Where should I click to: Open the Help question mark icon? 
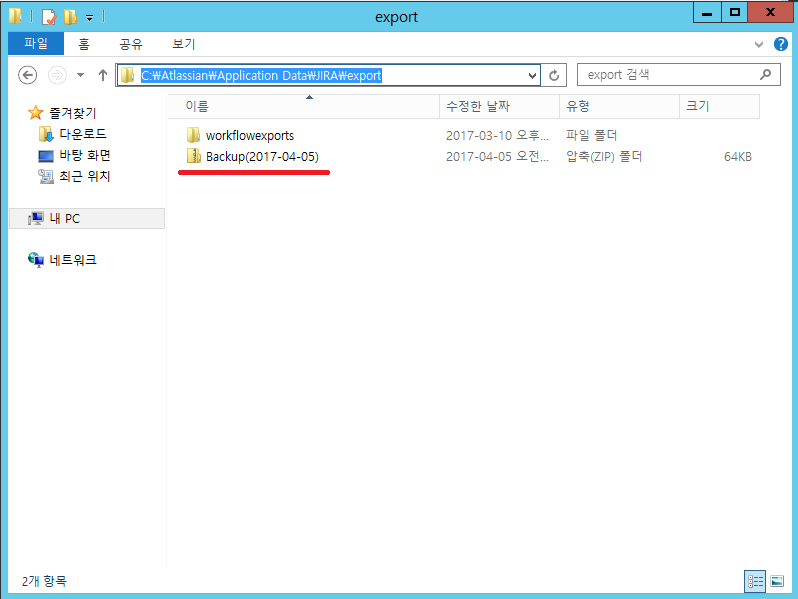(x=781, y=44)
